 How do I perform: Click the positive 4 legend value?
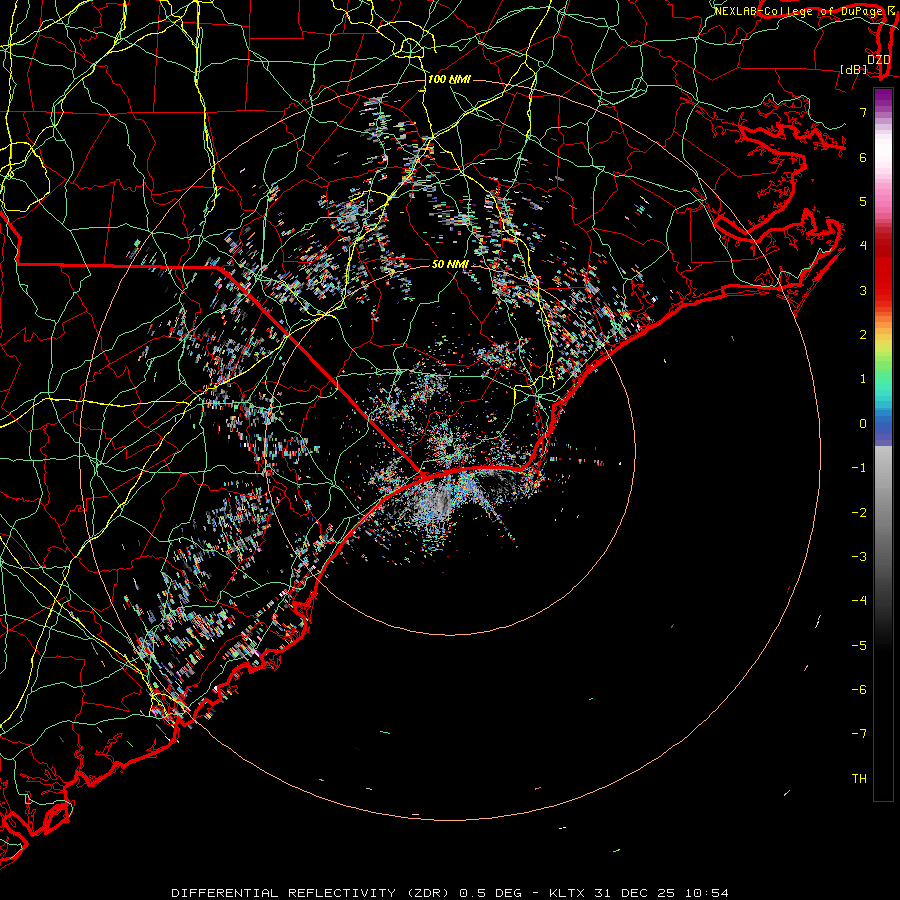click(x=863, y=246)
